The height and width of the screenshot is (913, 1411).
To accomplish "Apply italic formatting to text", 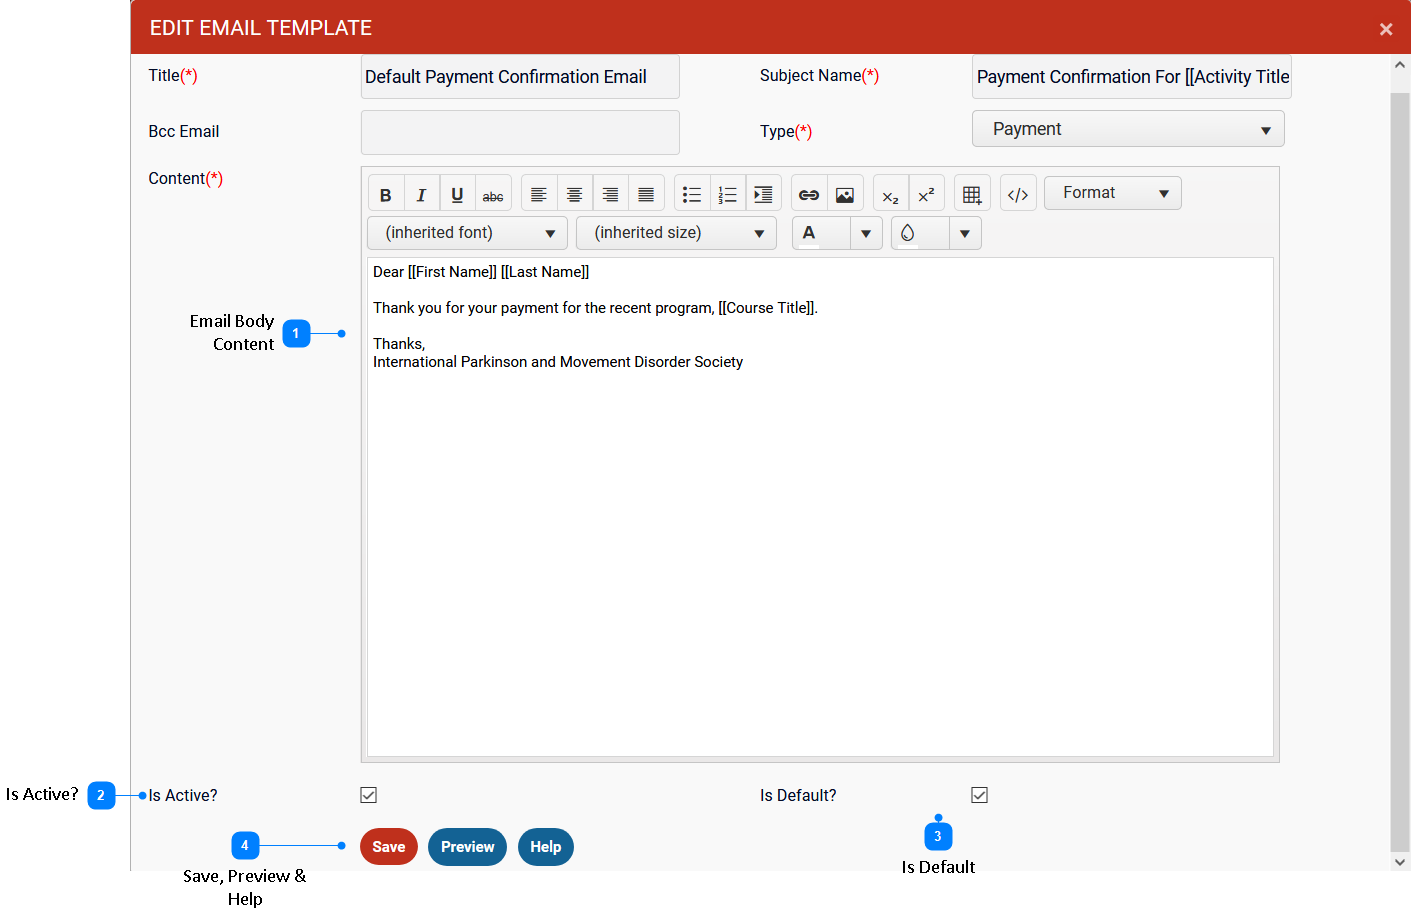I will [421, 194].
